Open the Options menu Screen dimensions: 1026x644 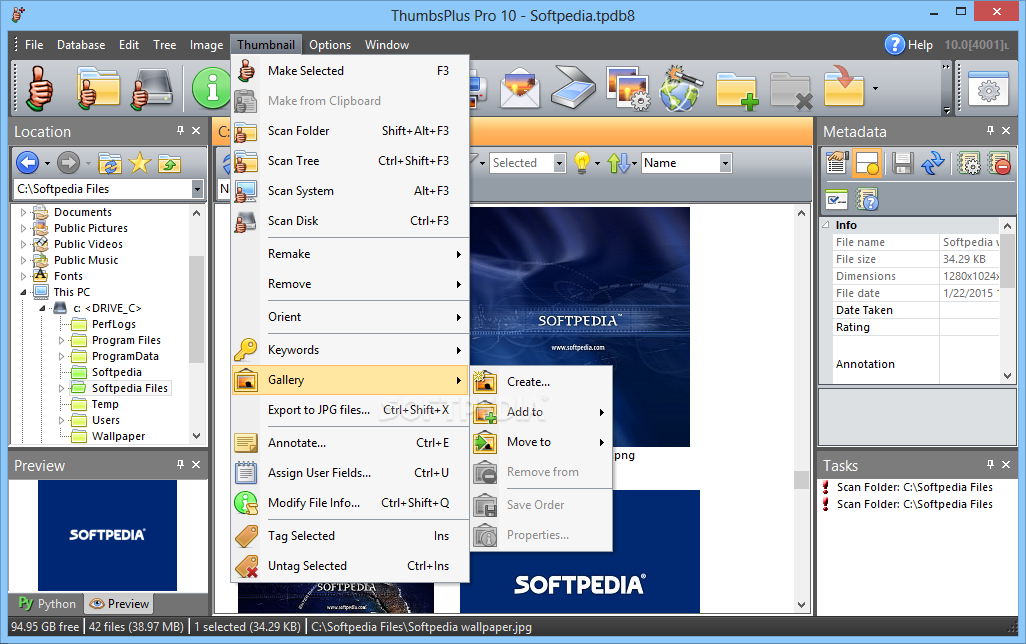tap(330, 45)
